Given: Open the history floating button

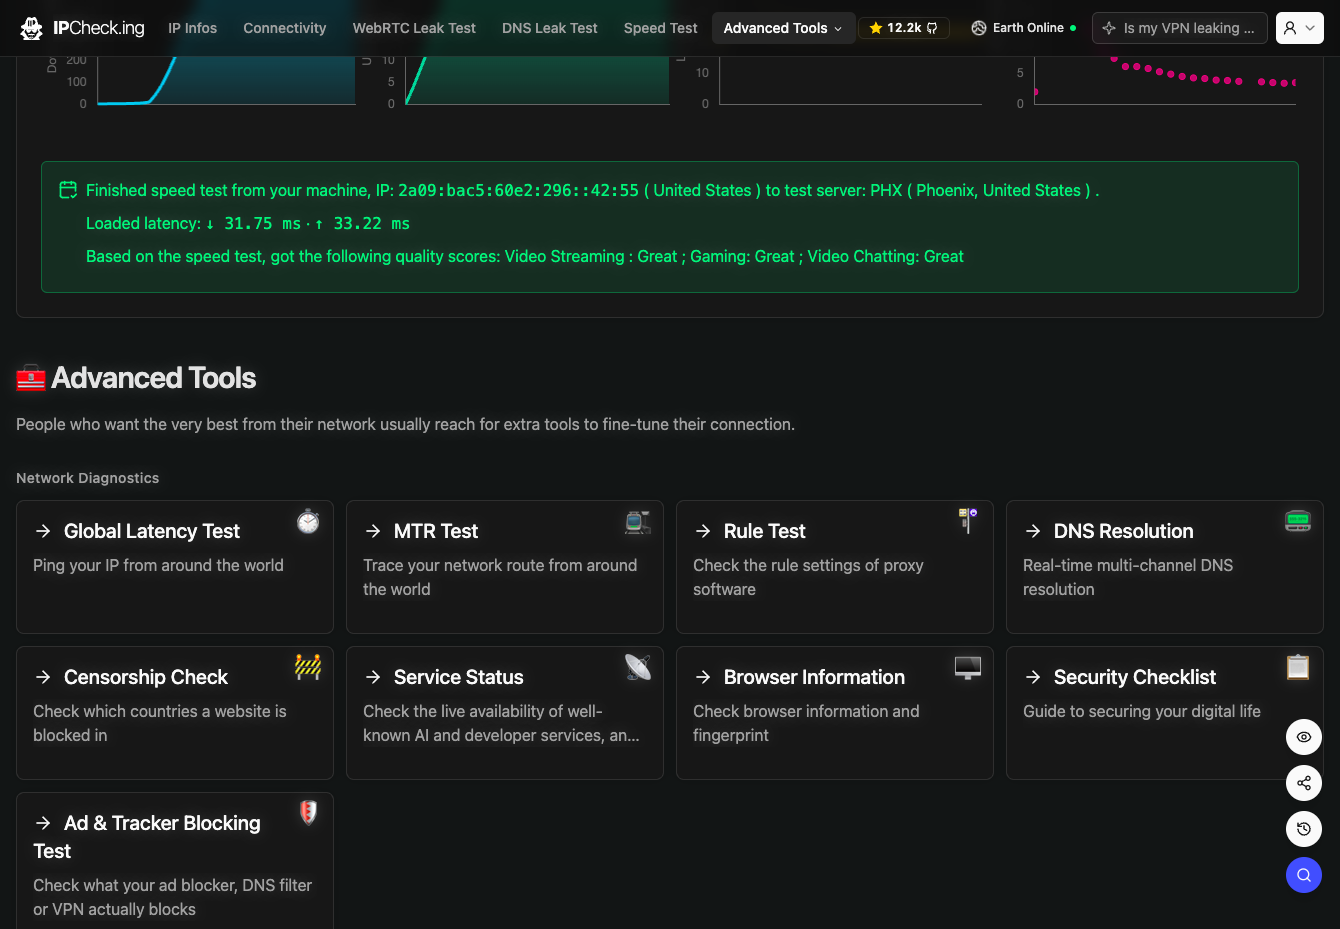Looking at the screenshot, I should [1304, 829].
